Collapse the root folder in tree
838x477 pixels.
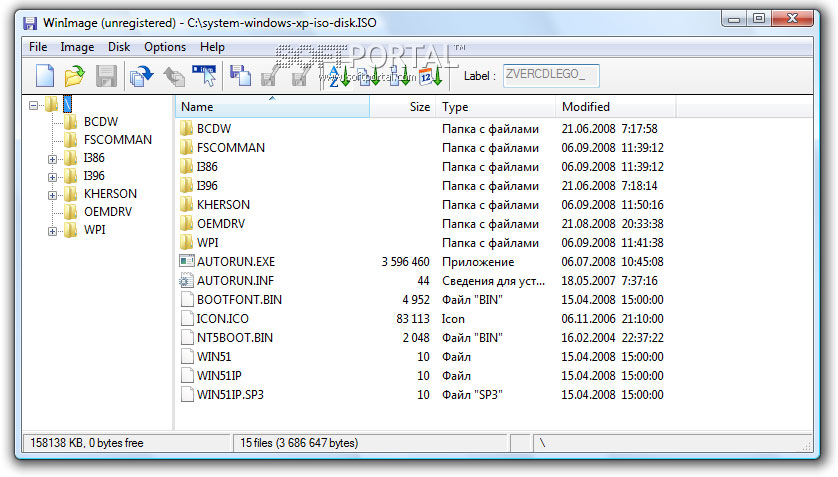pyautogui.click(x=34, y=105)
